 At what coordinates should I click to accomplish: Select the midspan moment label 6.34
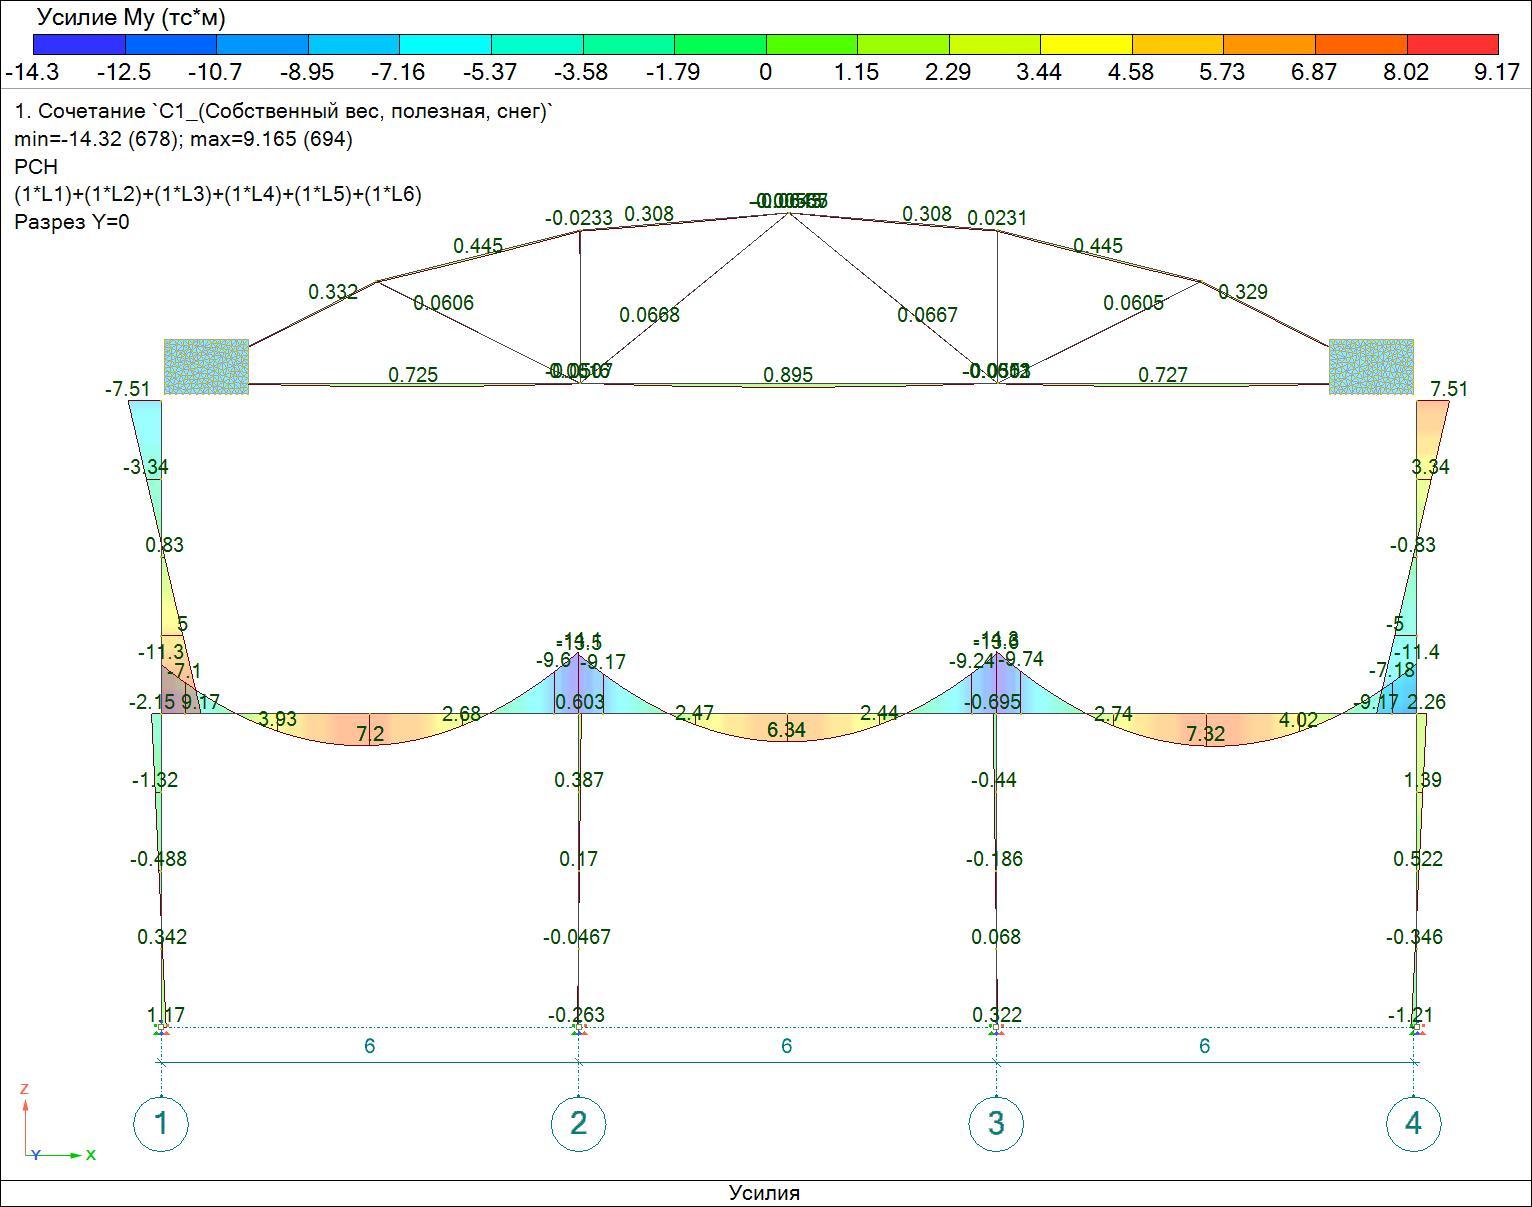coord(786,730)
